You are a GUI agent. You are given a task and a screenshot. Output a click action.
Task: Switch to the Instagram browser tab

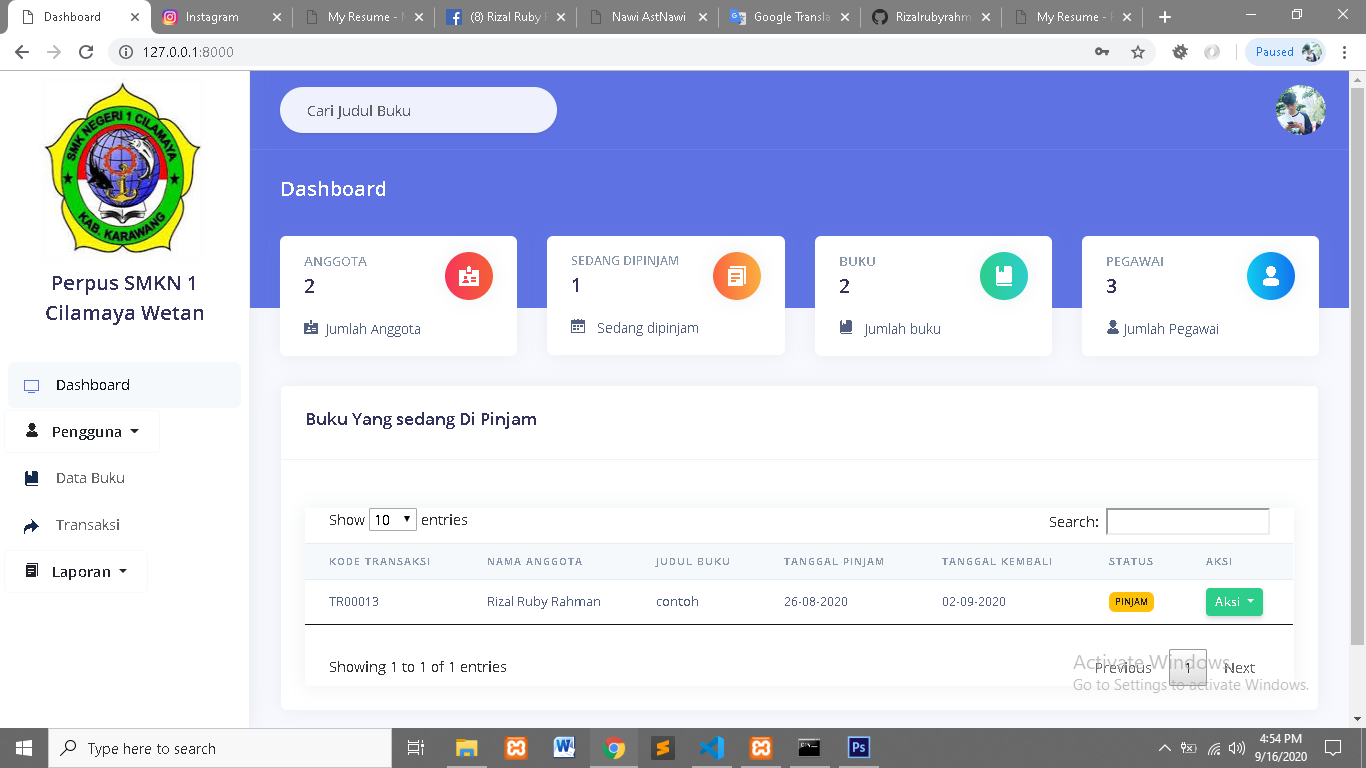212,17
